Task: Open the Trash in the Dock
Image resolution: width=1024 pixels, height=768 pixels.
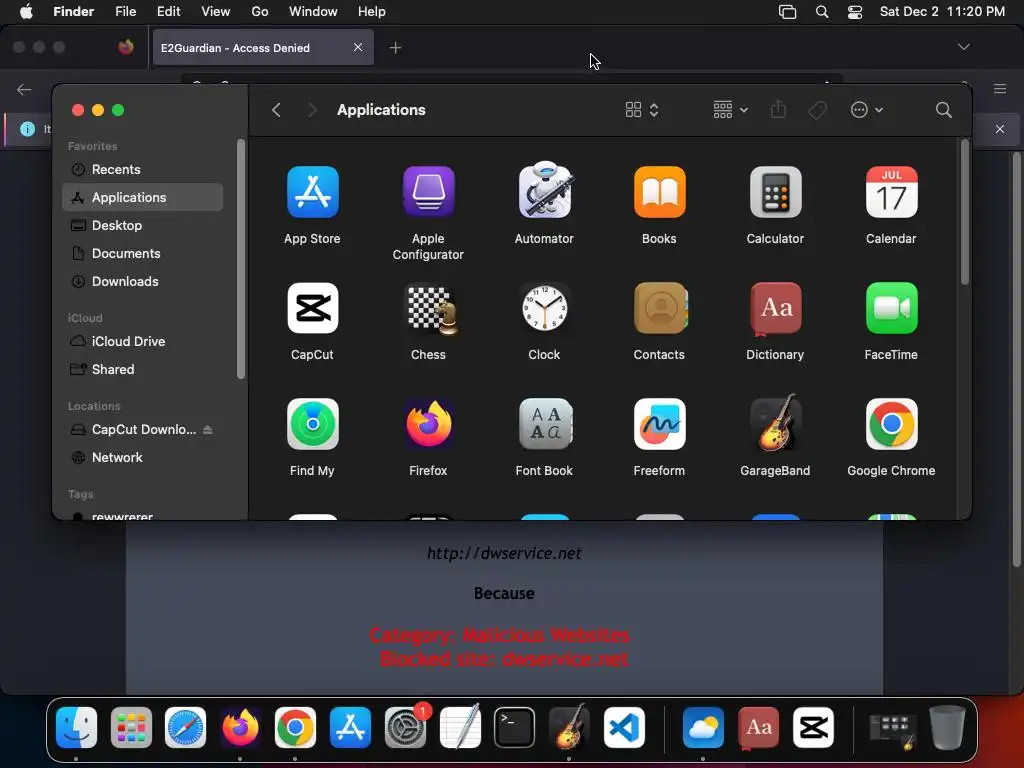Action: pos(947,727)
